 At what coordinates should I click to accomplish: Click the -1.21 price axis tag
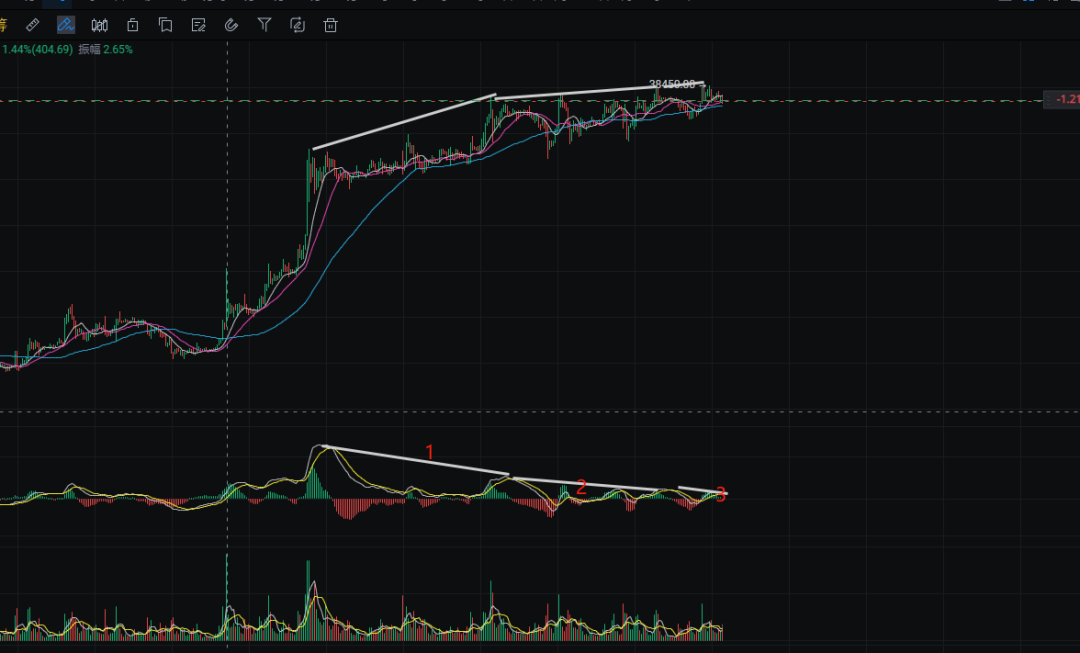pos(1063,100)
